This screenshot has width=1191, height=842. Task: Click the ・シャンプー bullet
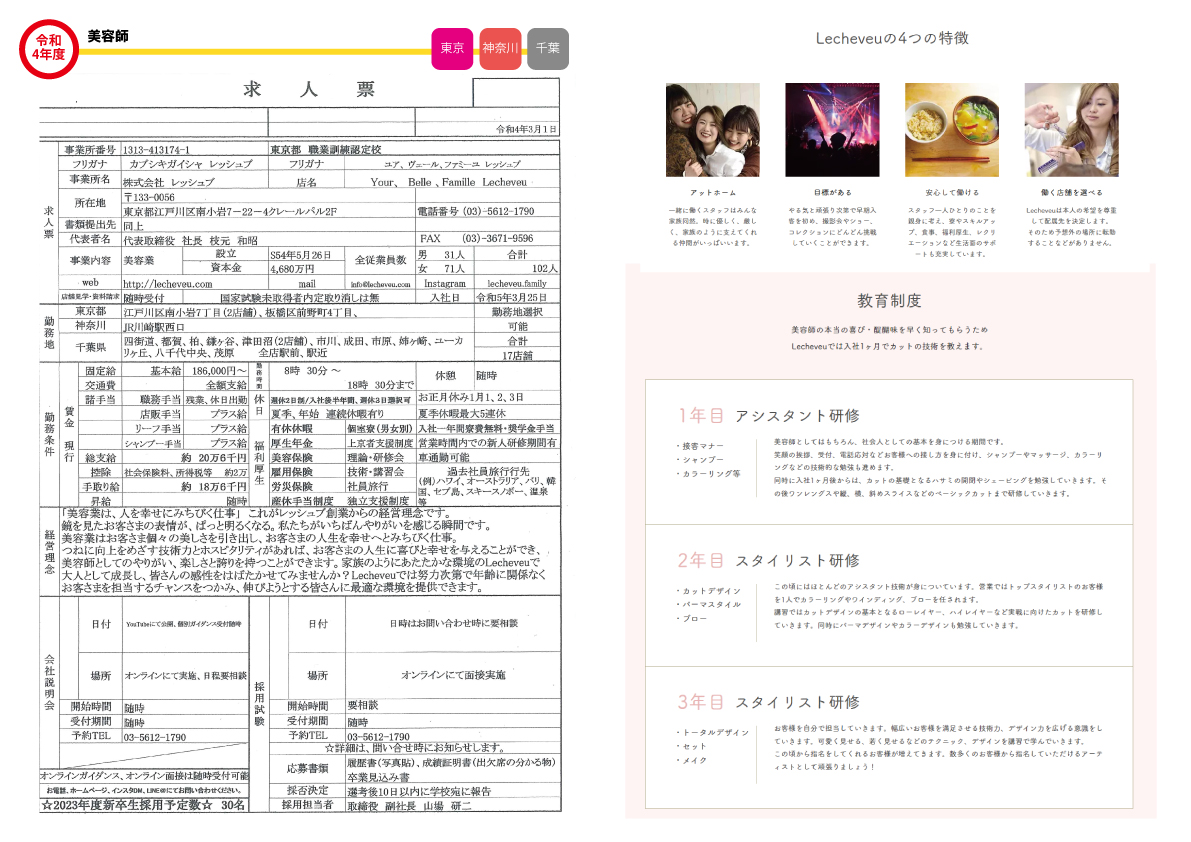pyautogui.click(x=700, y=460)
